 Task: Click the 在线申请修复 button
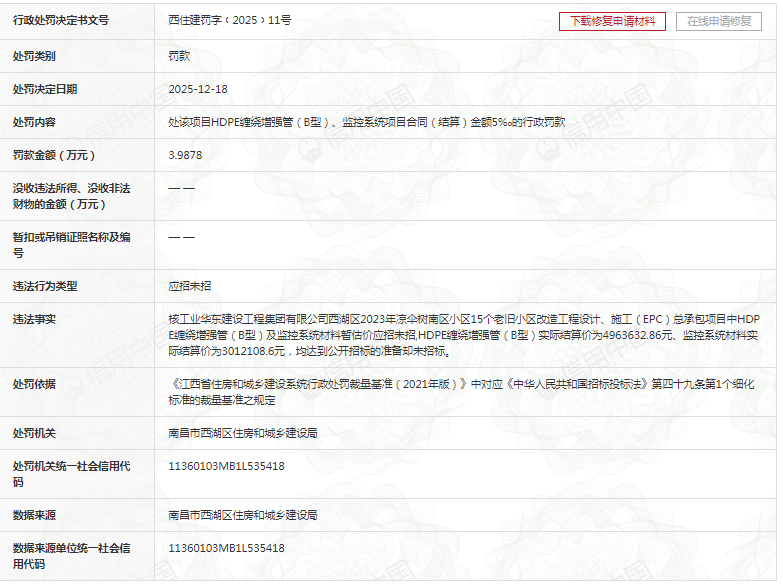tap(718, 21)
